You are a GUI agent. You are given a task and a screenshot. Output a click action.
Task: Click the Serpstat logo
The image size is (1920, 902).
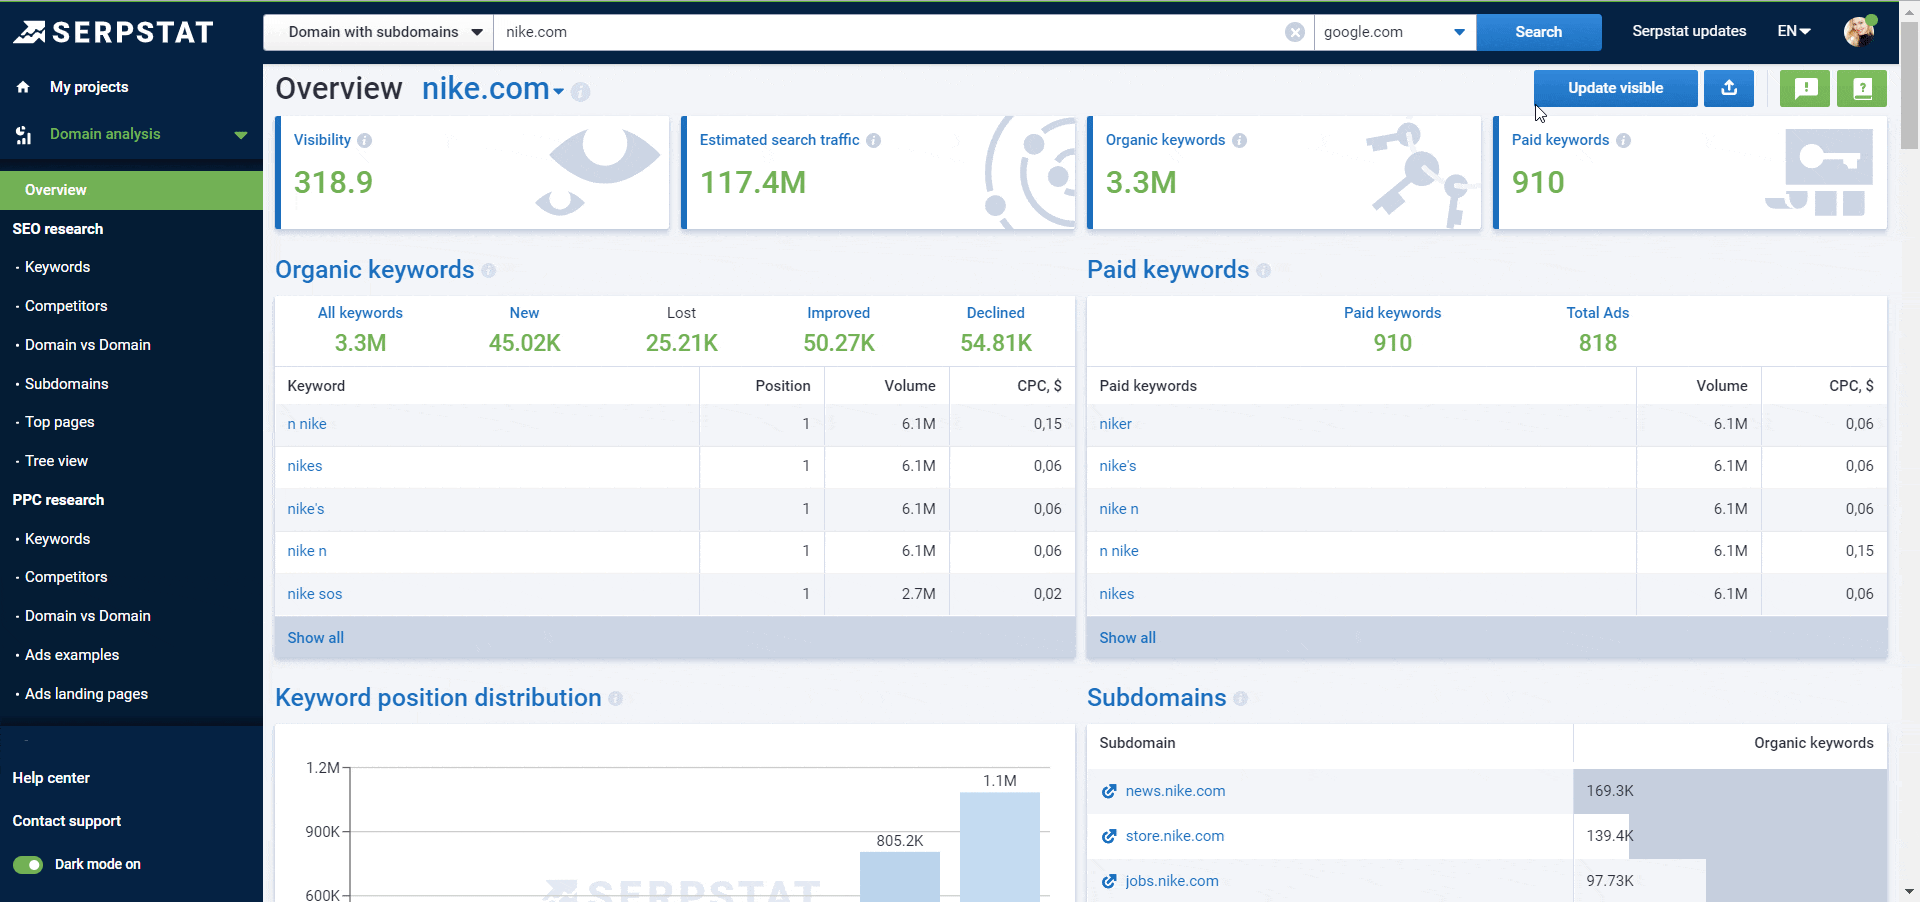(113, 32)
